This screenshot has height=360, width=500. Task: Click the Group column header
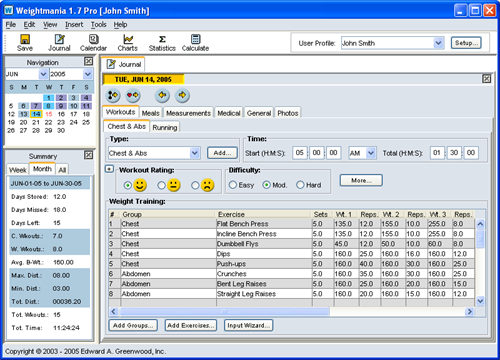point(168,214)
